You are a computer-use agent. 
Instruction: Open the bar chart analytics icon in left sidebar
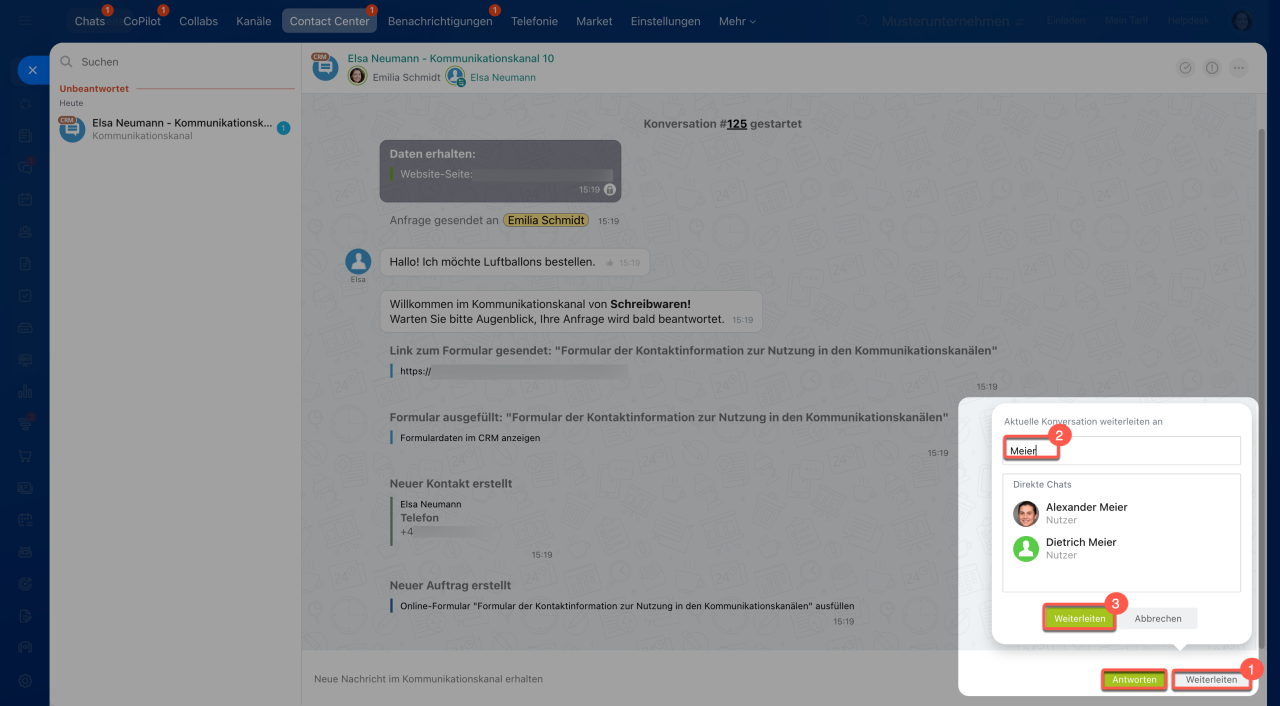point(25,391)
